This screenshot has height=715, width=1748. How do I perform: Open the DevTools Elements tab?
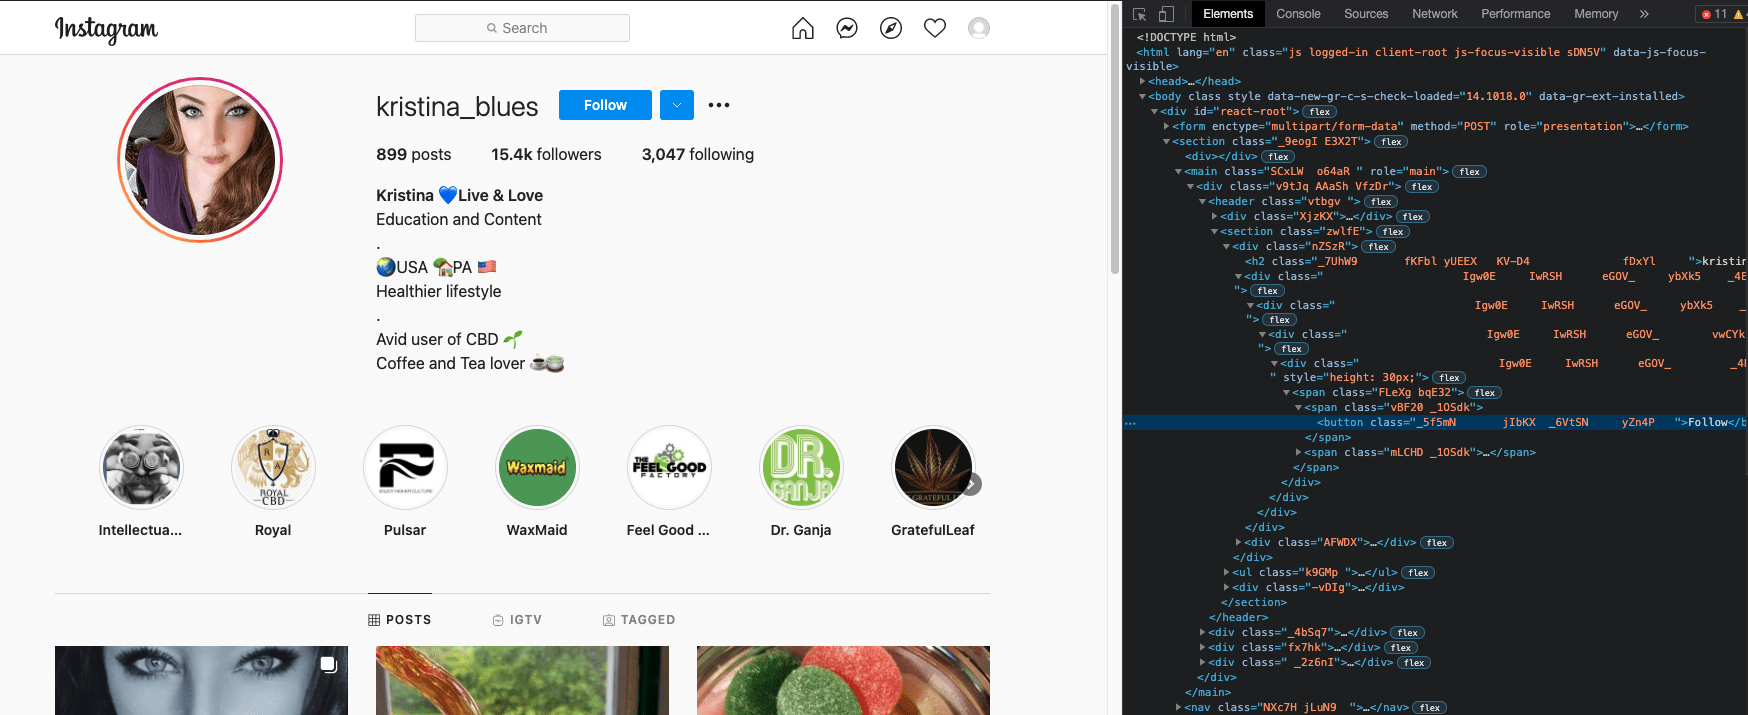pyautogui.click(x=1227, y=14)
